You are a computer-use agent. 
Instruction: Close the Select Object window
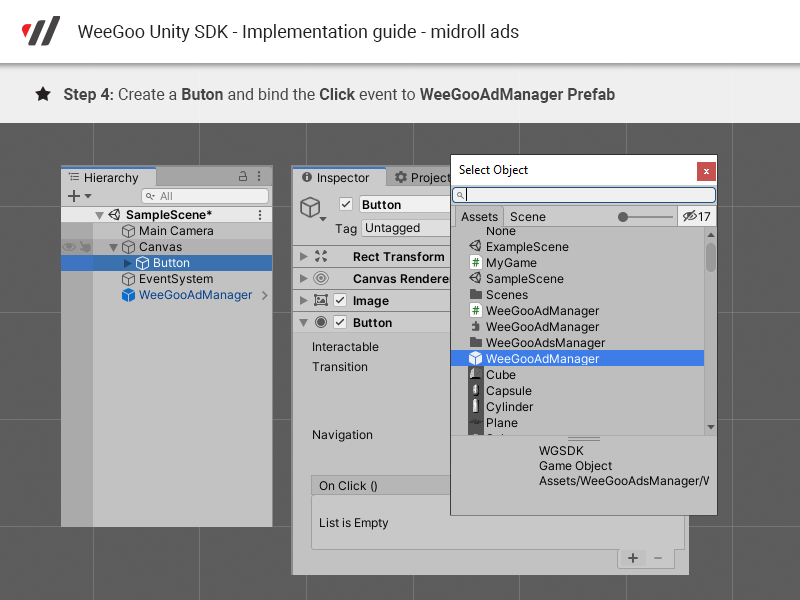click(x=706, y=171)
